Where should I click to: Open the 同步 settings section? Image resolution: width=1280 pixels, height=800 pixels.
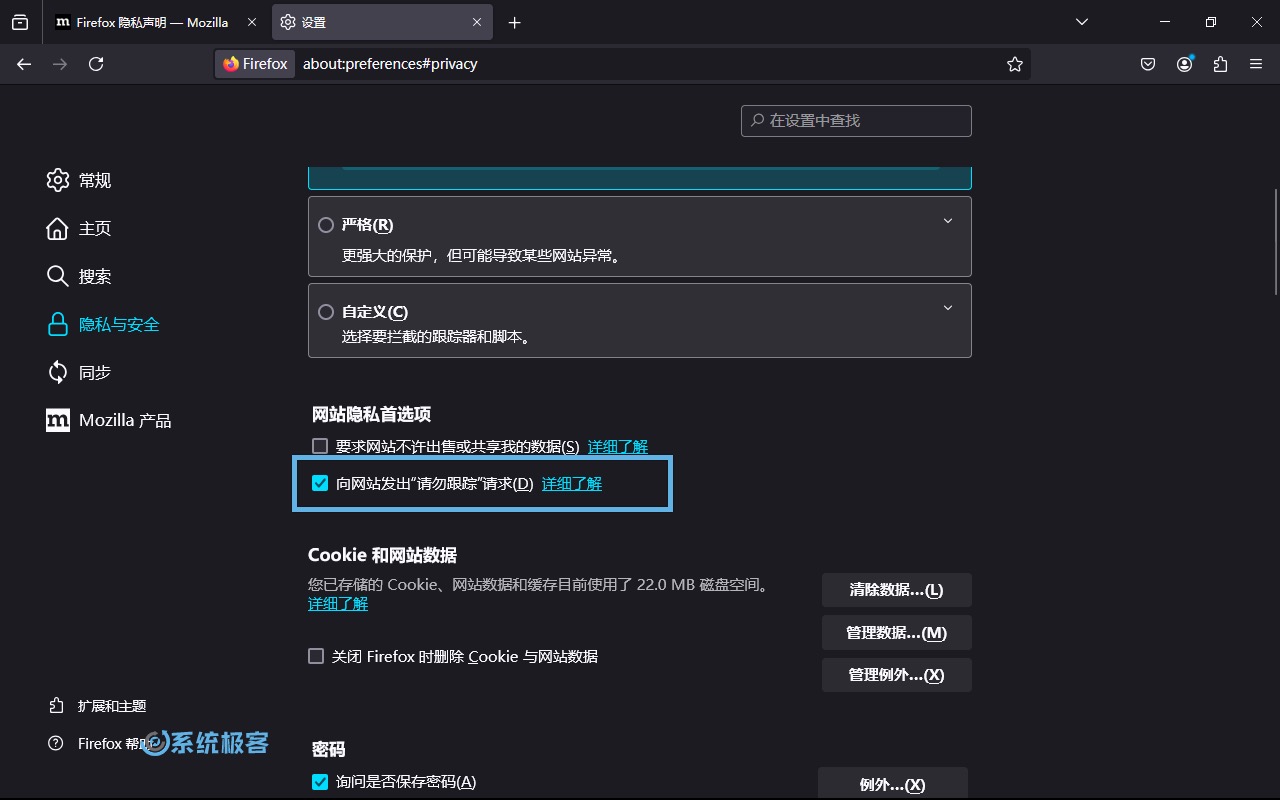tap(78, 372)
